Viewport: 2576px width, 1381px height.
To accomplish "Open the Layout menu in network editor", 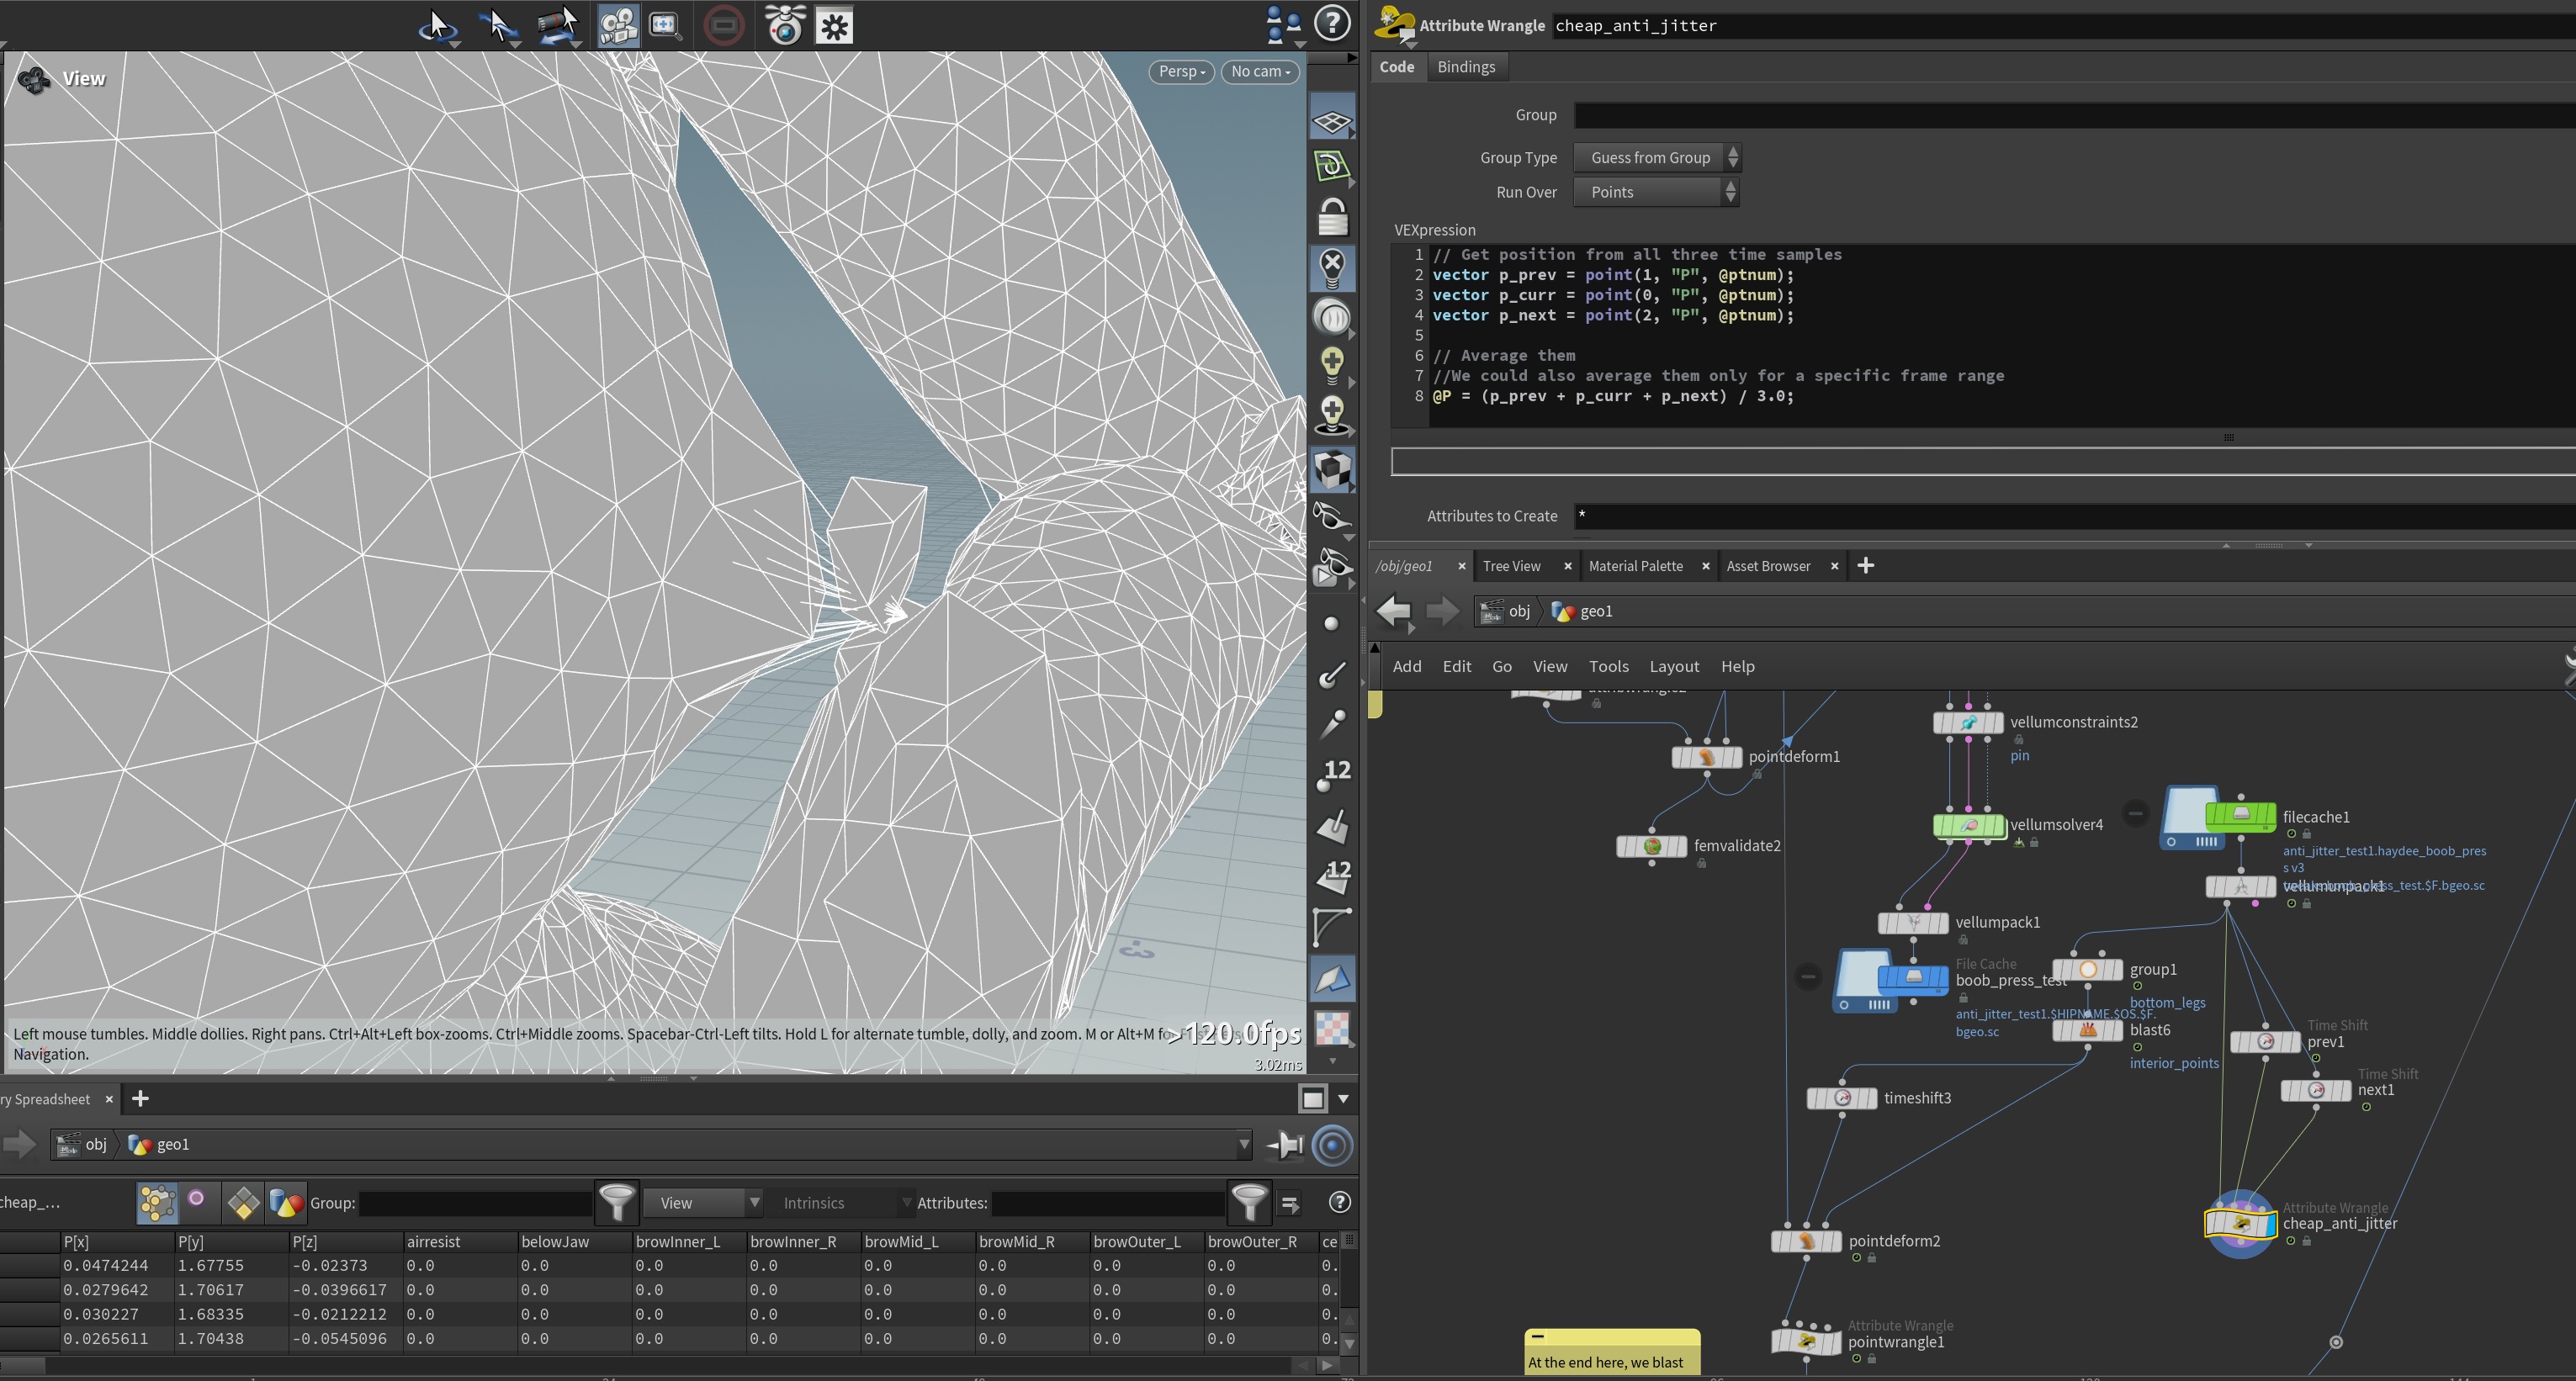I will click(x=1673, y=666).
